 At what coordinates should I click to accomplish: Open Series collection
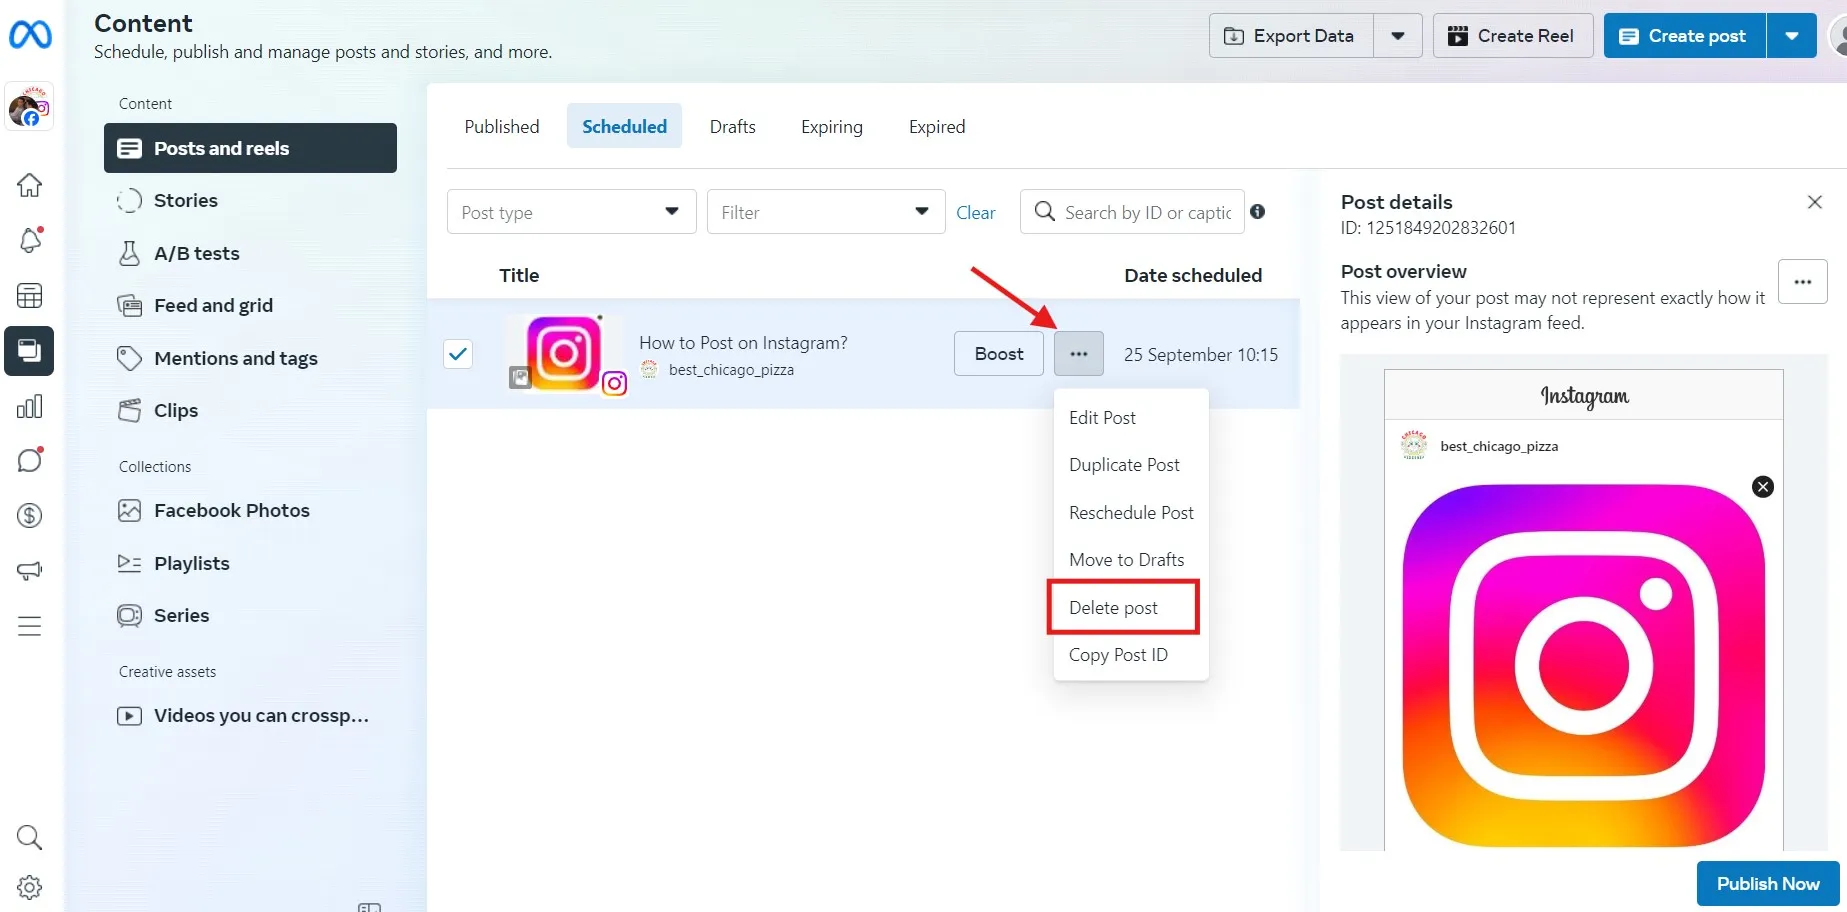click(250, 615)
